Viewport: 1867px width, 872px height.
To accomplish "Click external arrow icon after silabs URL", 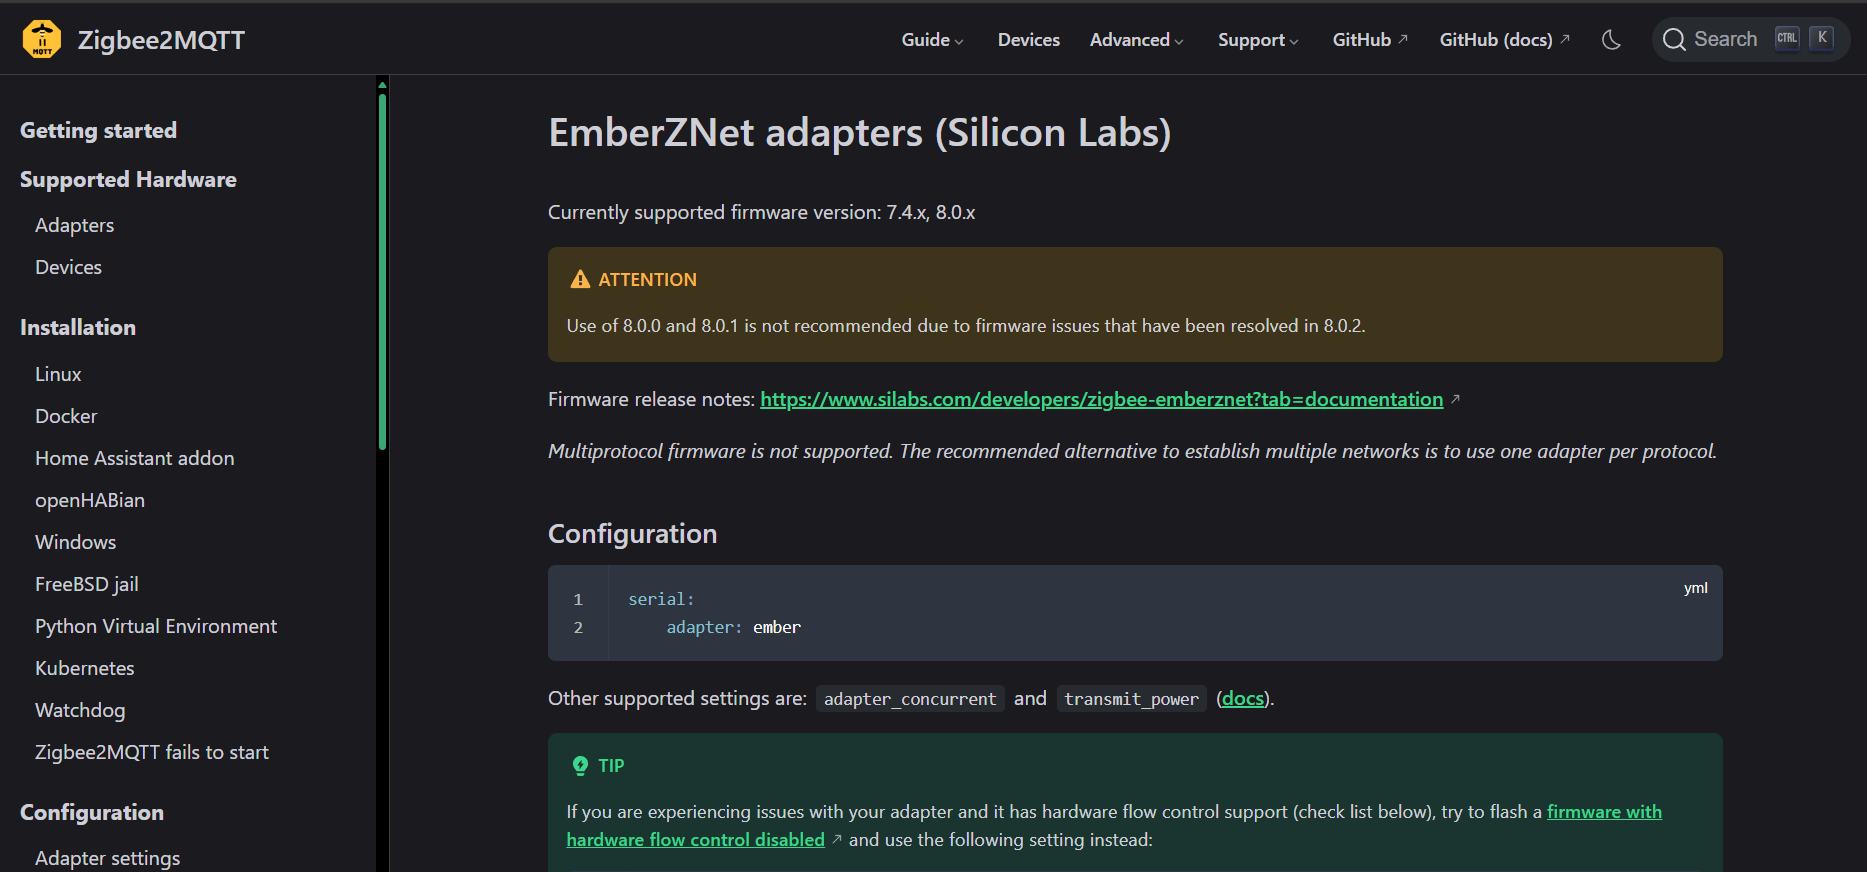I will [x=1455, y=399].
